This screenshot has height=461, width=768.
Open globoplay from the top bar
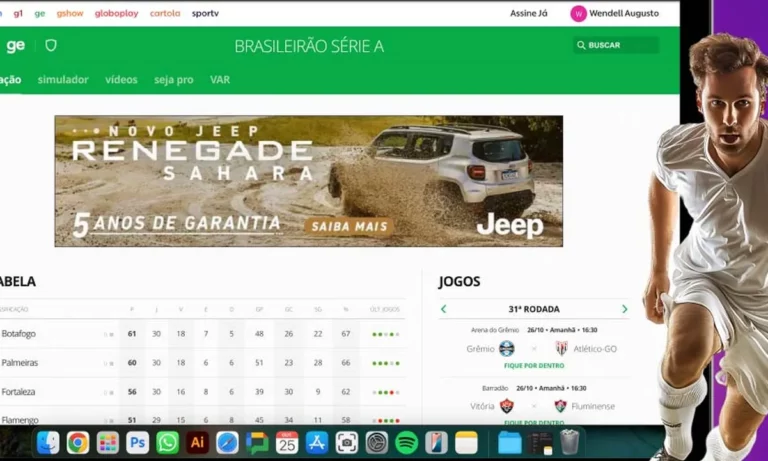[x=117, y=14]
